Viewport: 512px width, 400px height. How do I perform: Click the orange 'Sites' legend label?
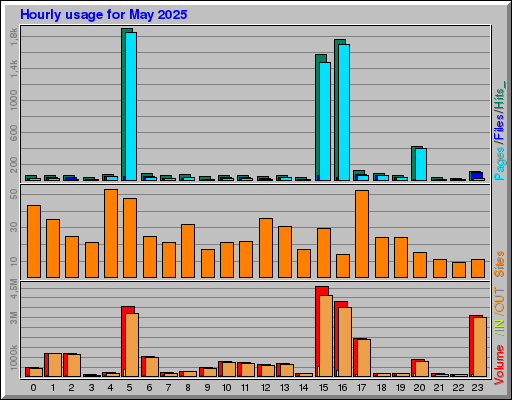click(x=499, y=264)
